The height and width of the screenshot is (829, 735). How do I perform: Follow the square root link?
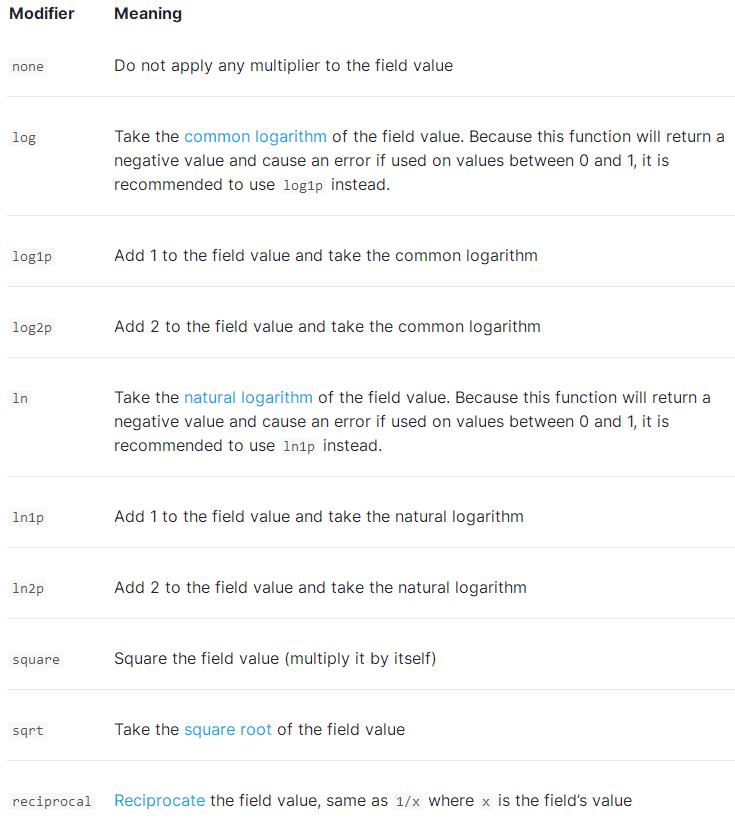228,730
